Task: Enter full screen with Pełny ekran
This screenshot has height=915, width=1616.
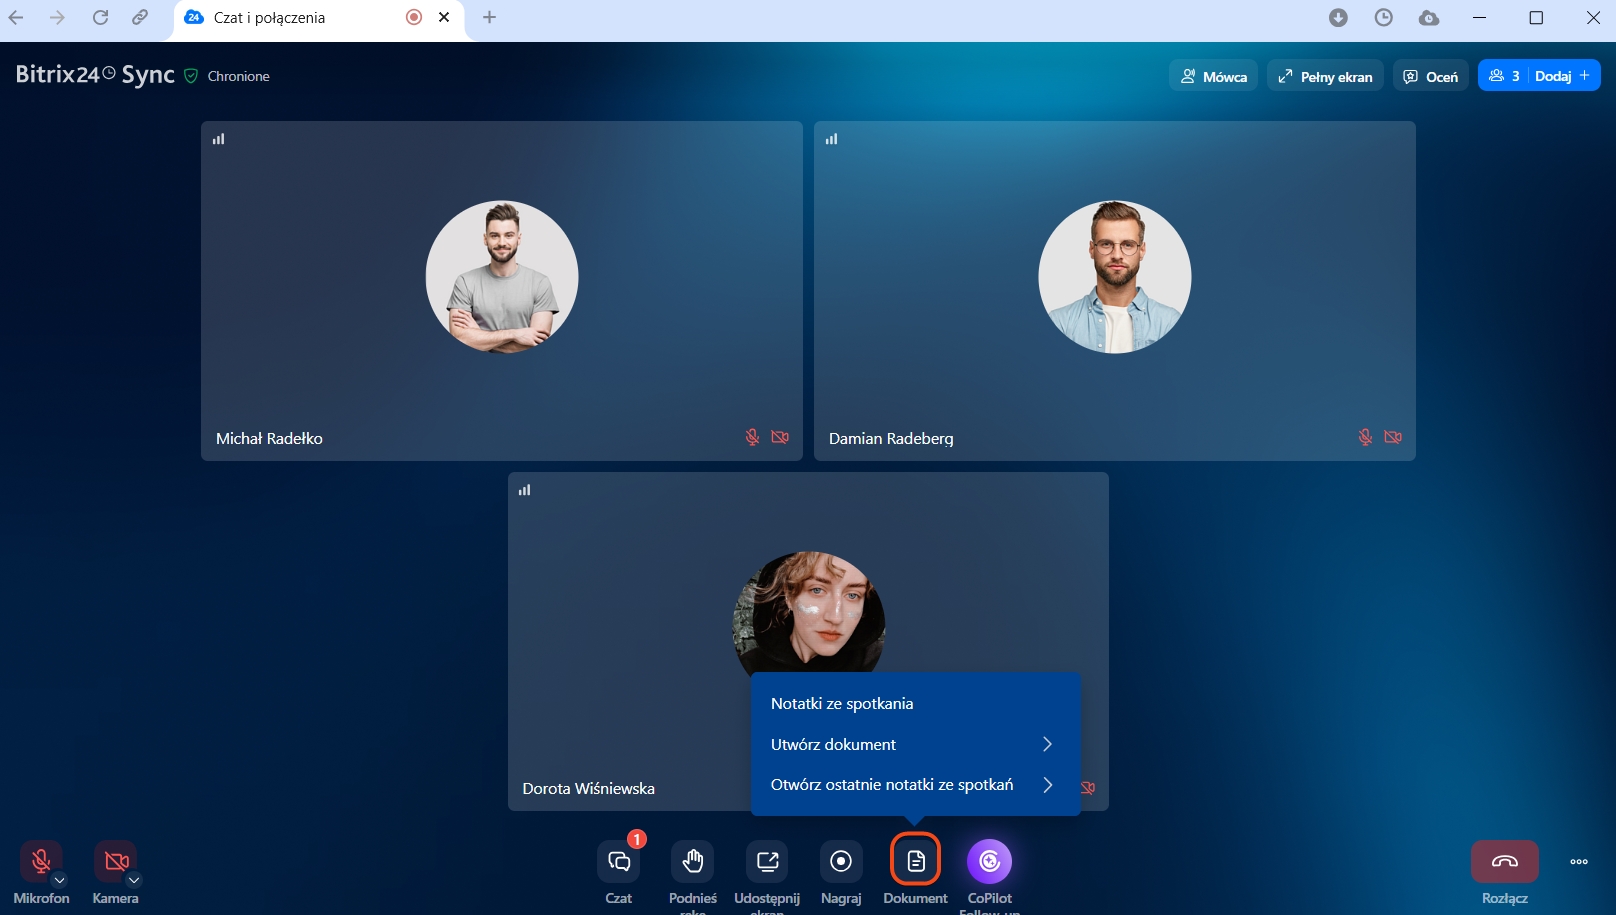Action: click(x=1325, y=76)
